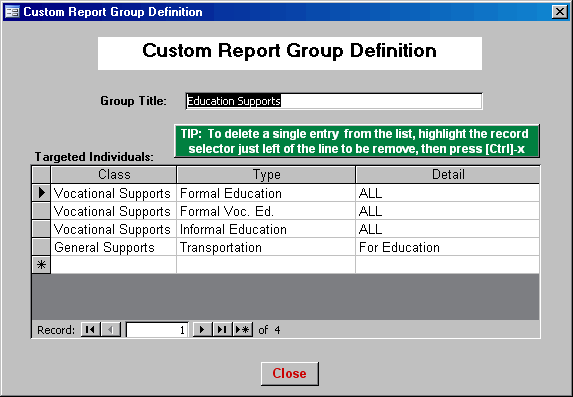Click the For Education detail cell
The width and height of the screenshot is (573, 397).
448,247
